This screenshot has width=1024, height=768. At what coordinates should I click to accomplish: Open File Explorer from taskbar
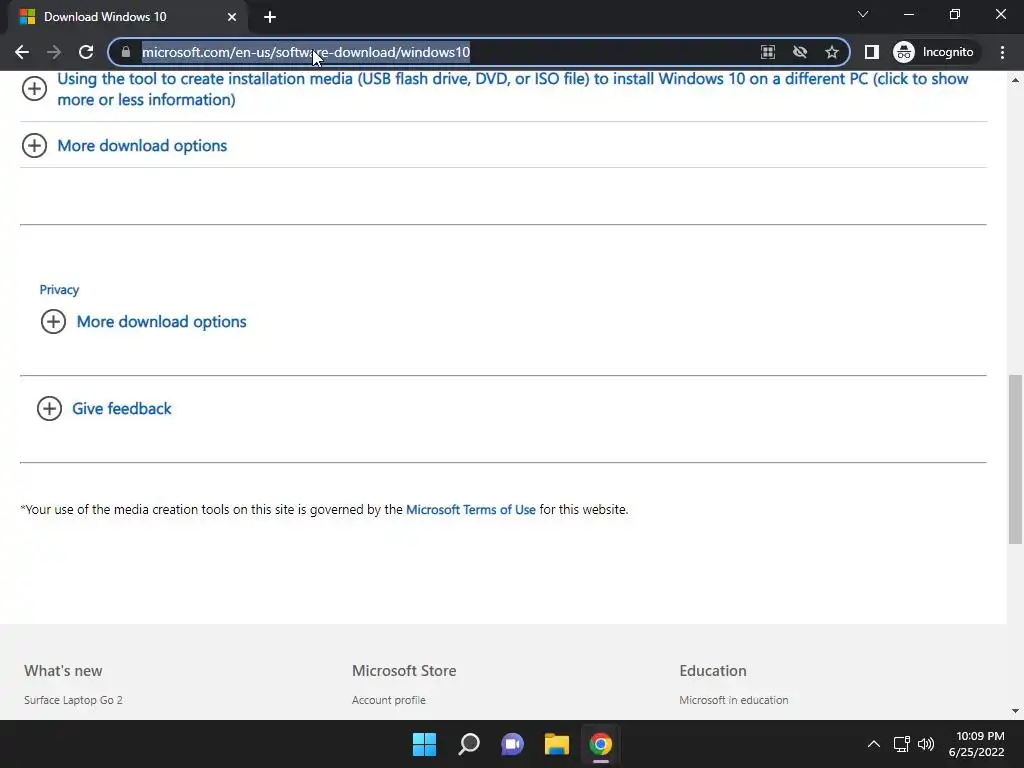[556, 744]
